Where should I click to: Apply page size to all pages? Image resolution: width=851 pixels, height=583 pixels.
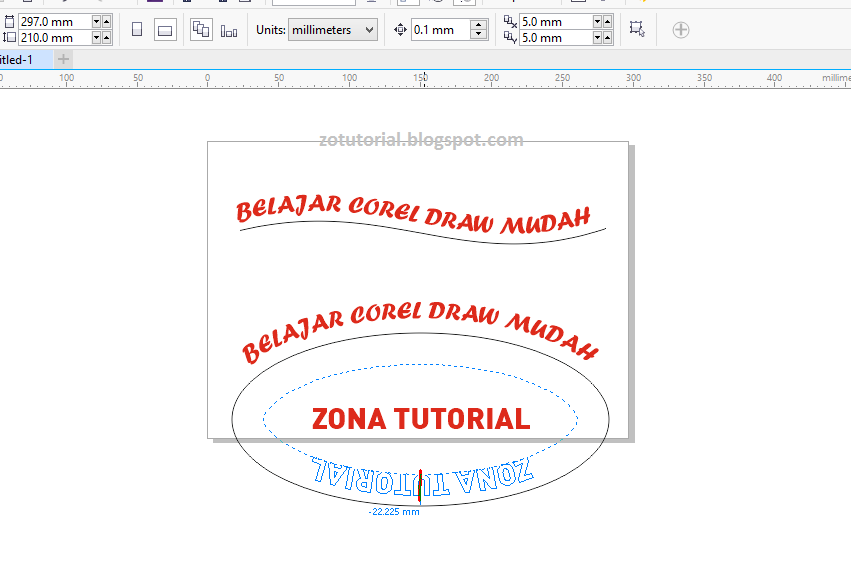coord(200,29)
